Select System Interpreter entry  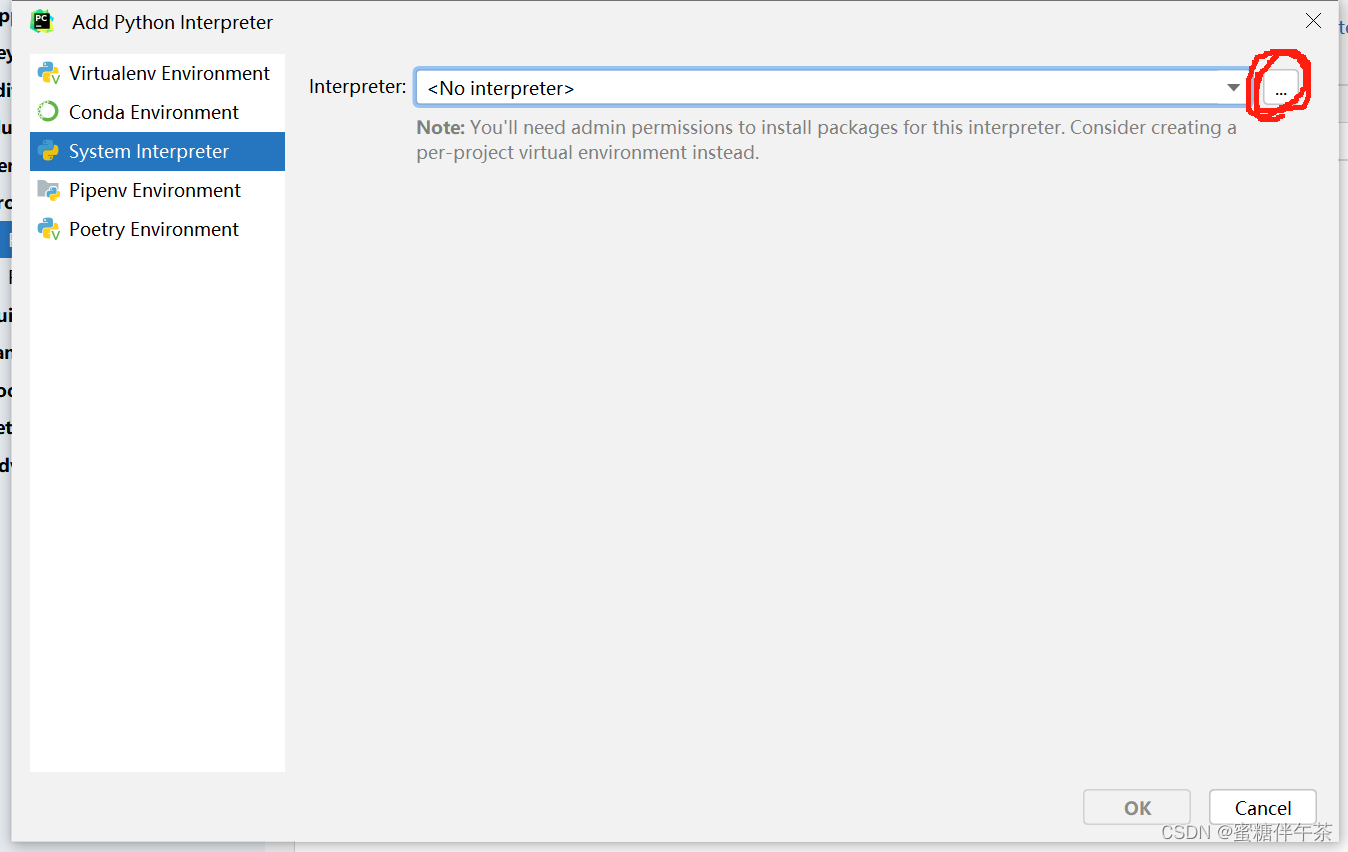pos(157,151)
